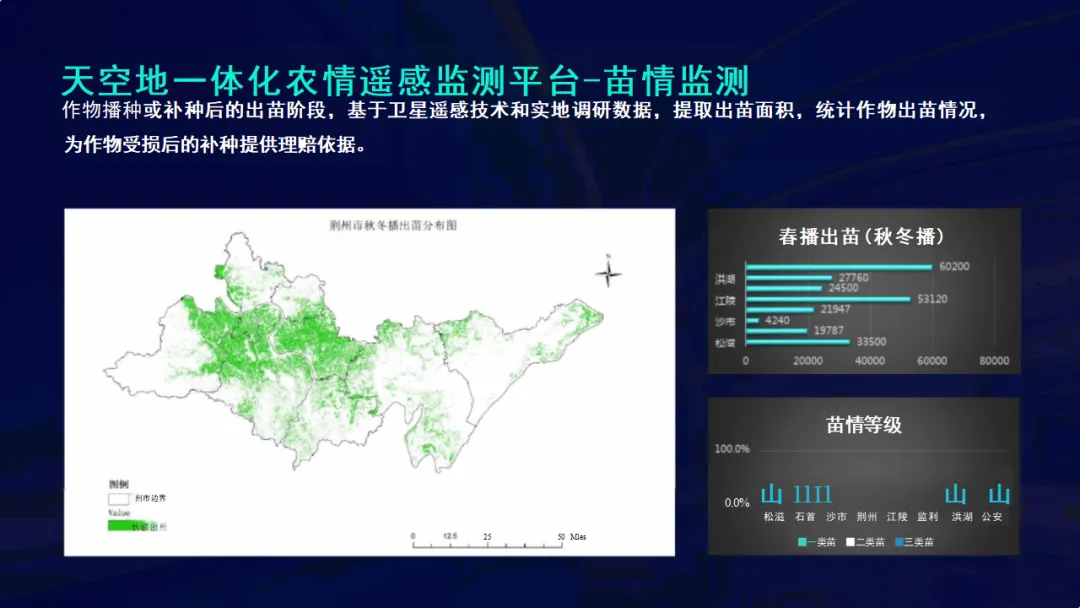Click the 50 Miles scale label
The image size is (1080, 608).
pyautogui.click(x=572, y=536)
